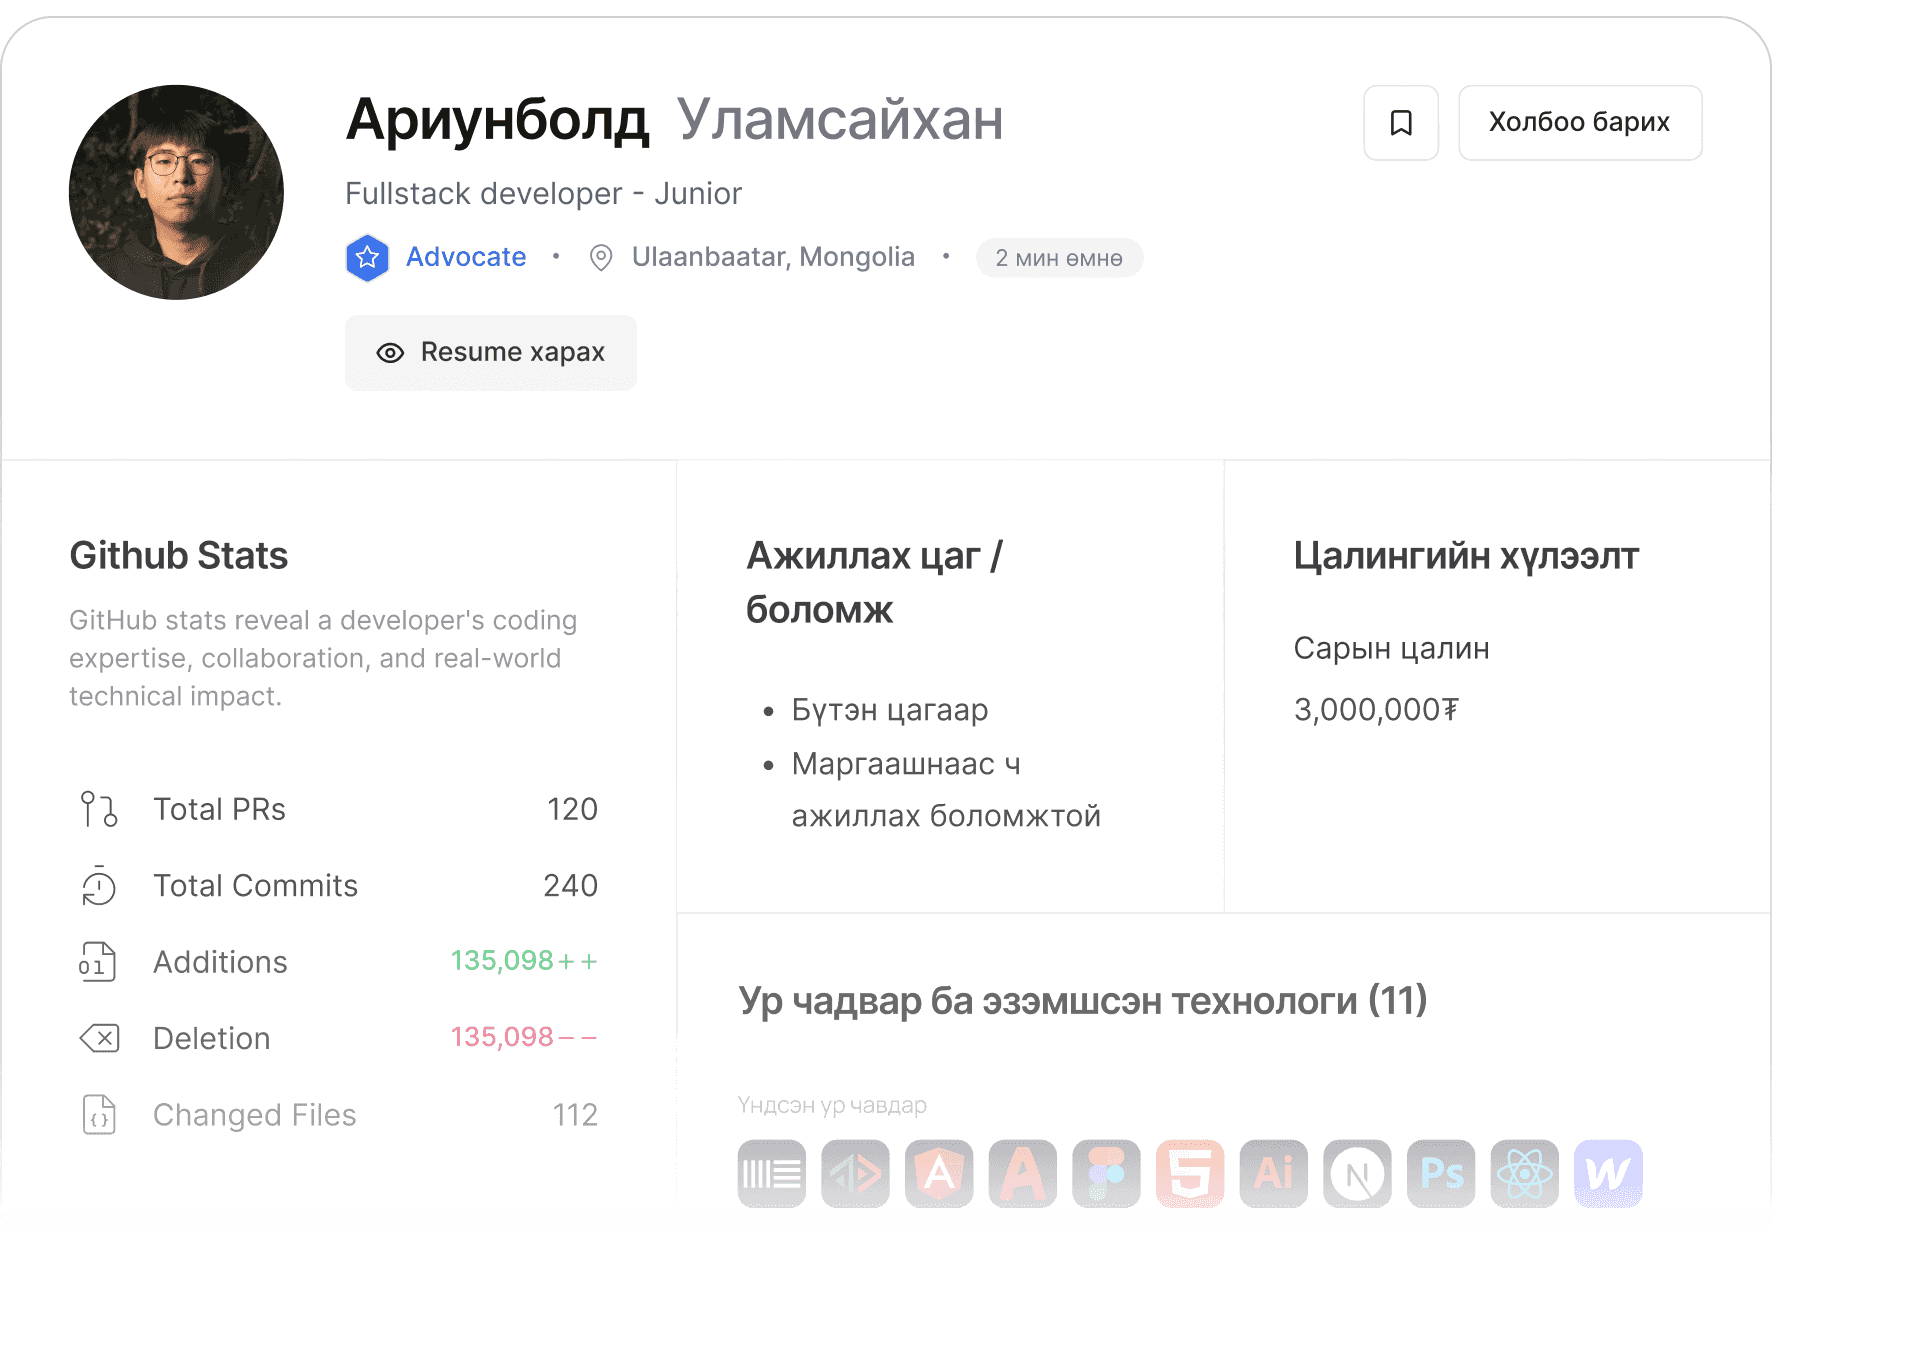Click the Уламсайхан surname heading
1914x1352 pixels.
840,120
